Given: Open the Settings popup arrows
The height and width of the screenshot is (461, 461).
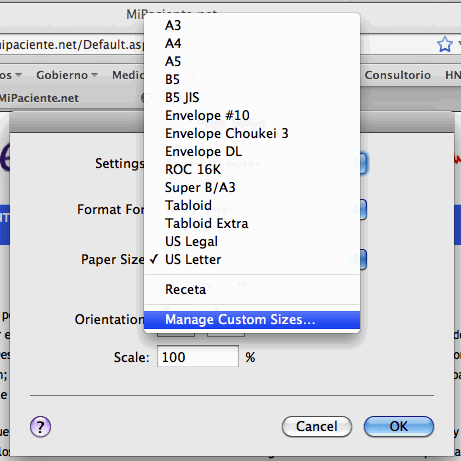Looking at the screenshot, I should [363, 163].
